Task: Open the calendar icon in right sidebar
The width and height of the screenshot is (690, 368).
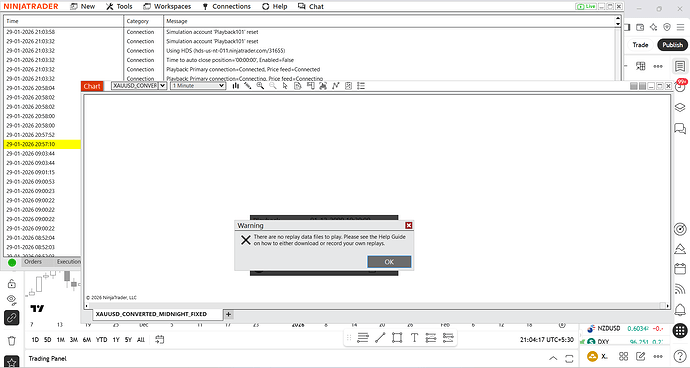Action: [x=680, y=269]
